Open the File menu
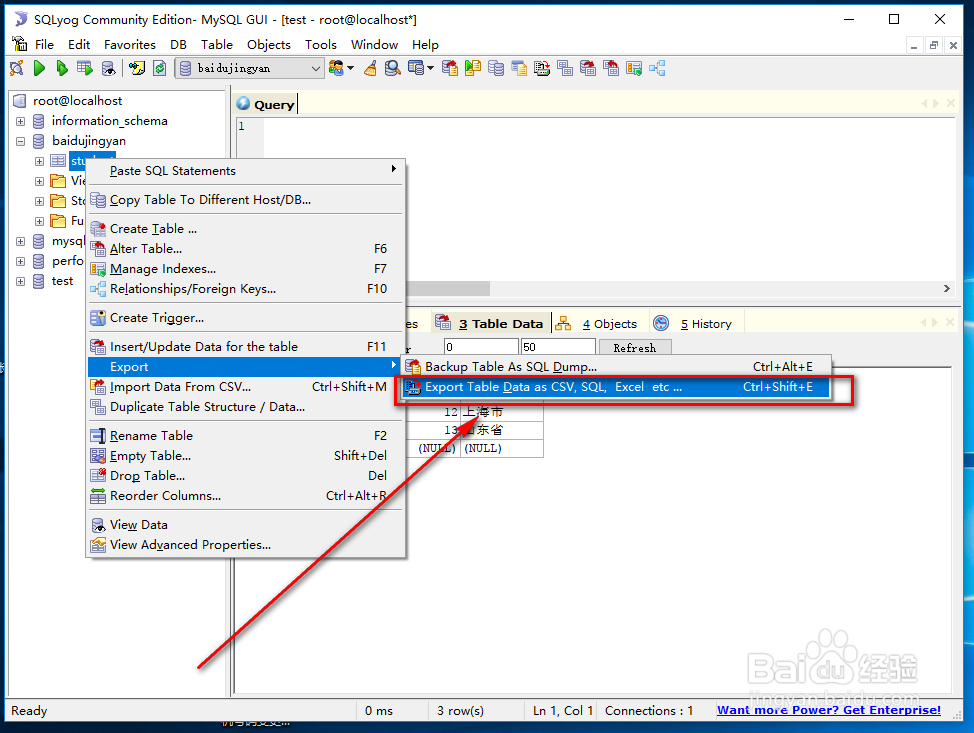The height and width of the screenshot is (733, 974). click(x=44, y=45)
